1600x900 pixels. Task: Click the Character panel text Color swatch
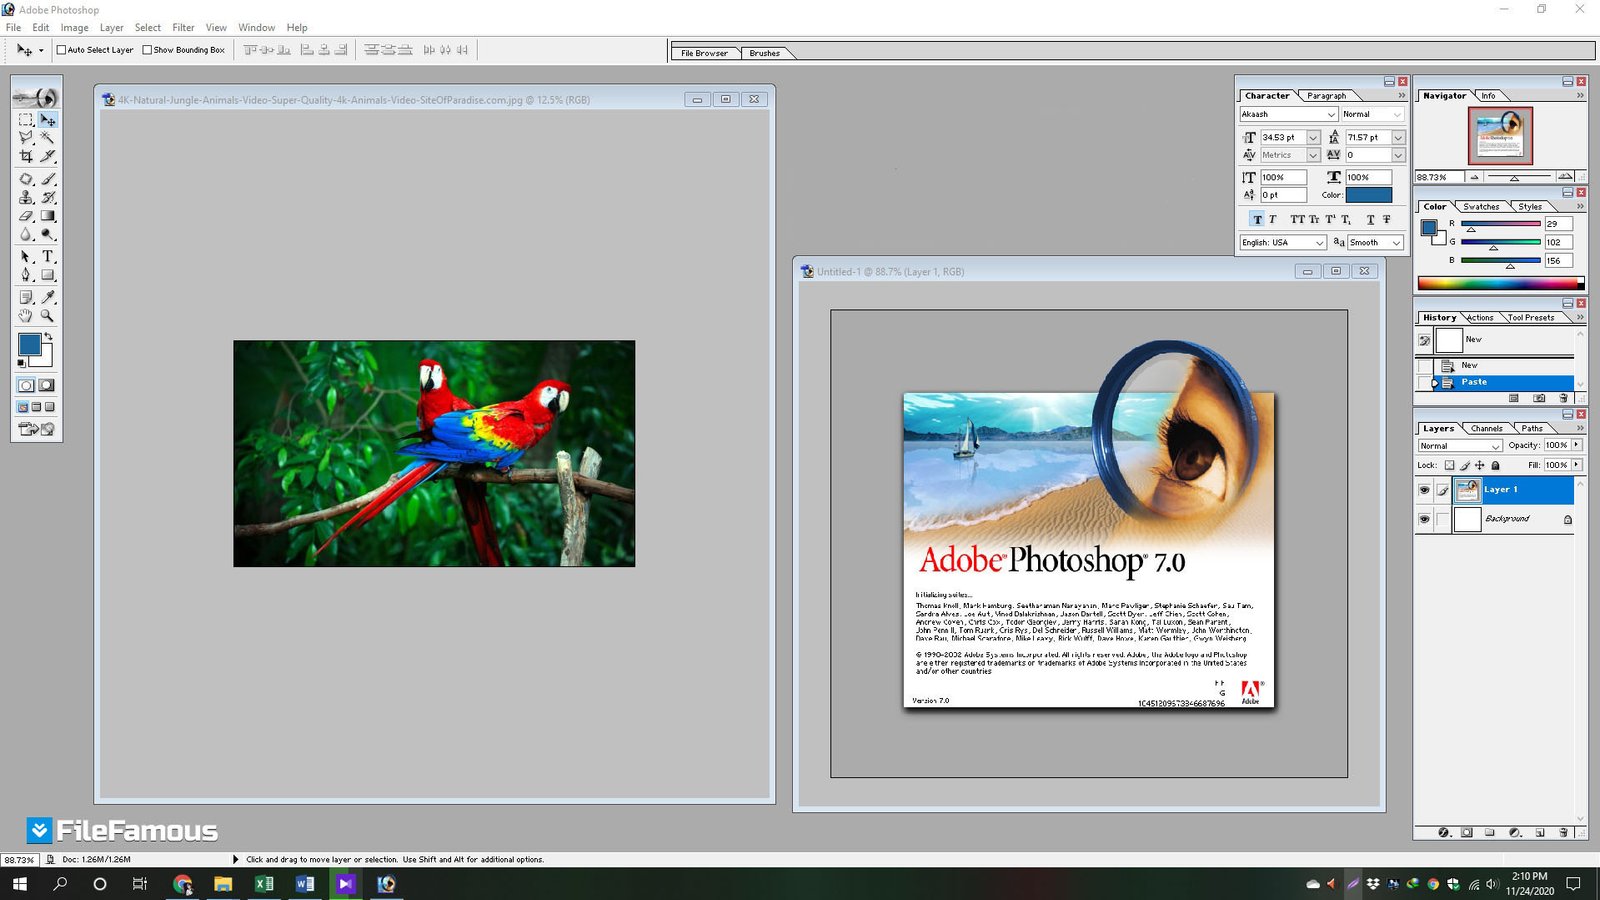(x=1368, y=195)
